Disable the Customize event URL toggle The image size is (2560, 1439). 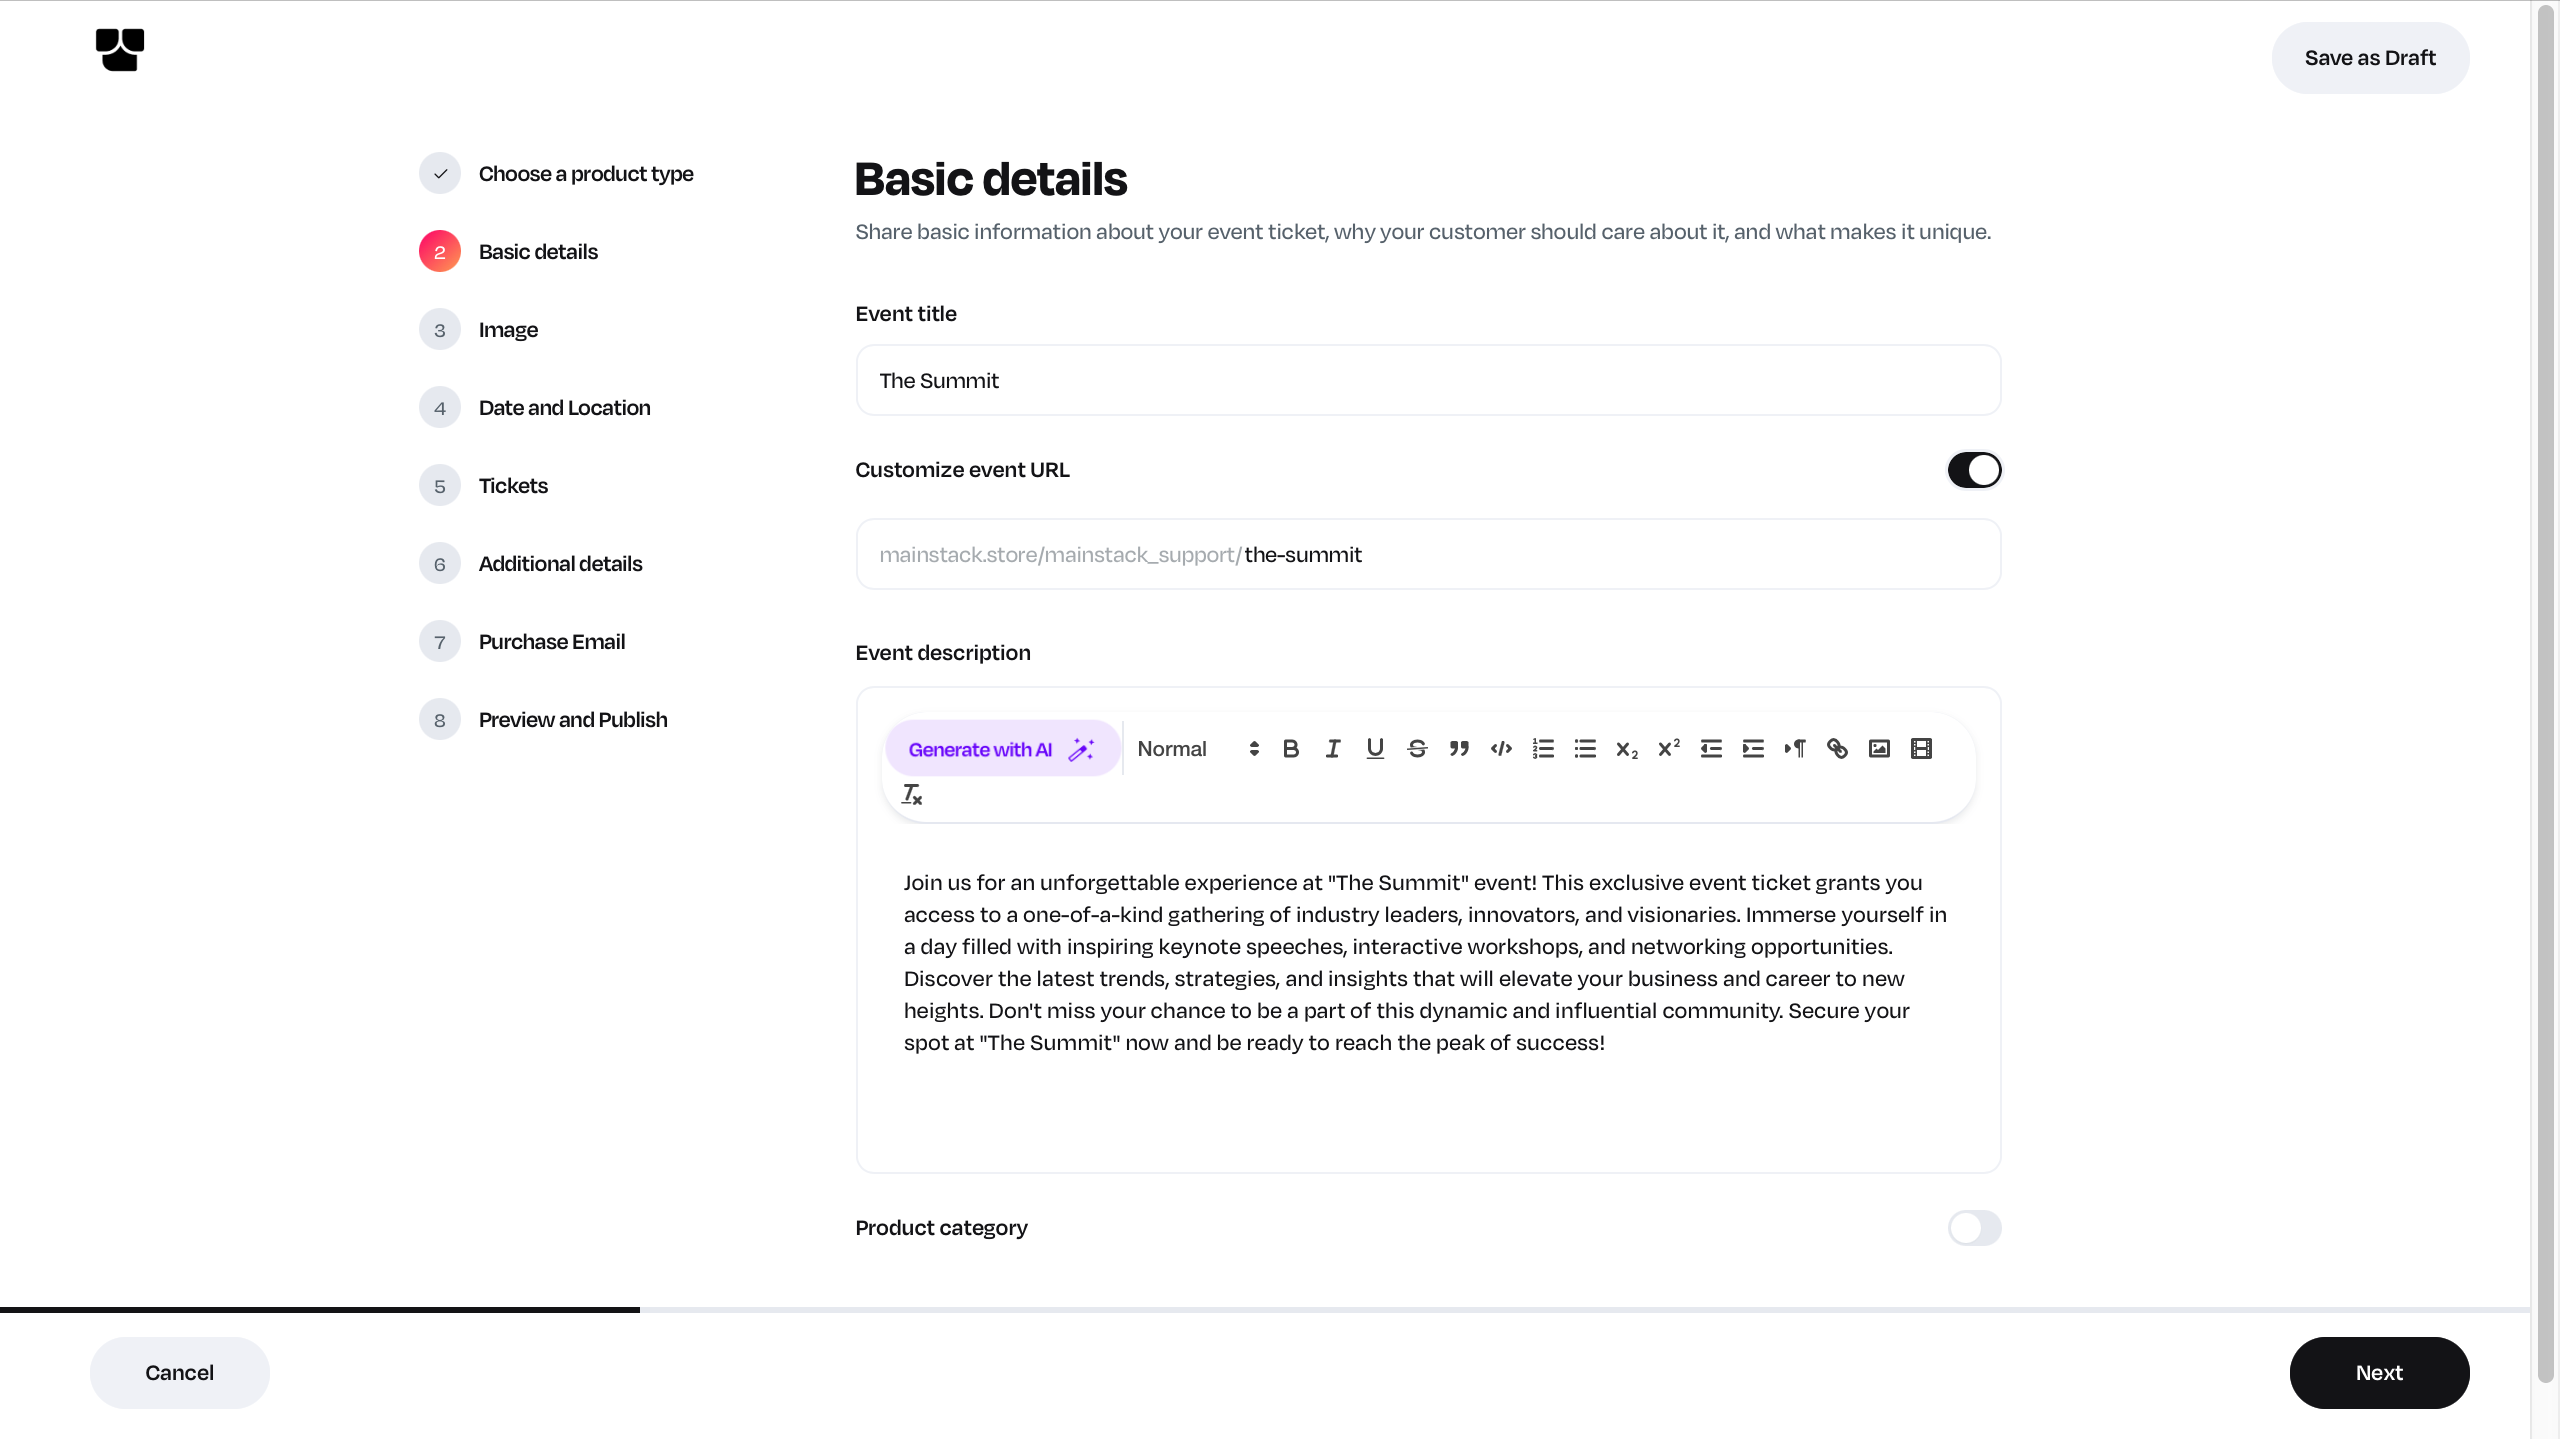click(x=1974, y=470)
